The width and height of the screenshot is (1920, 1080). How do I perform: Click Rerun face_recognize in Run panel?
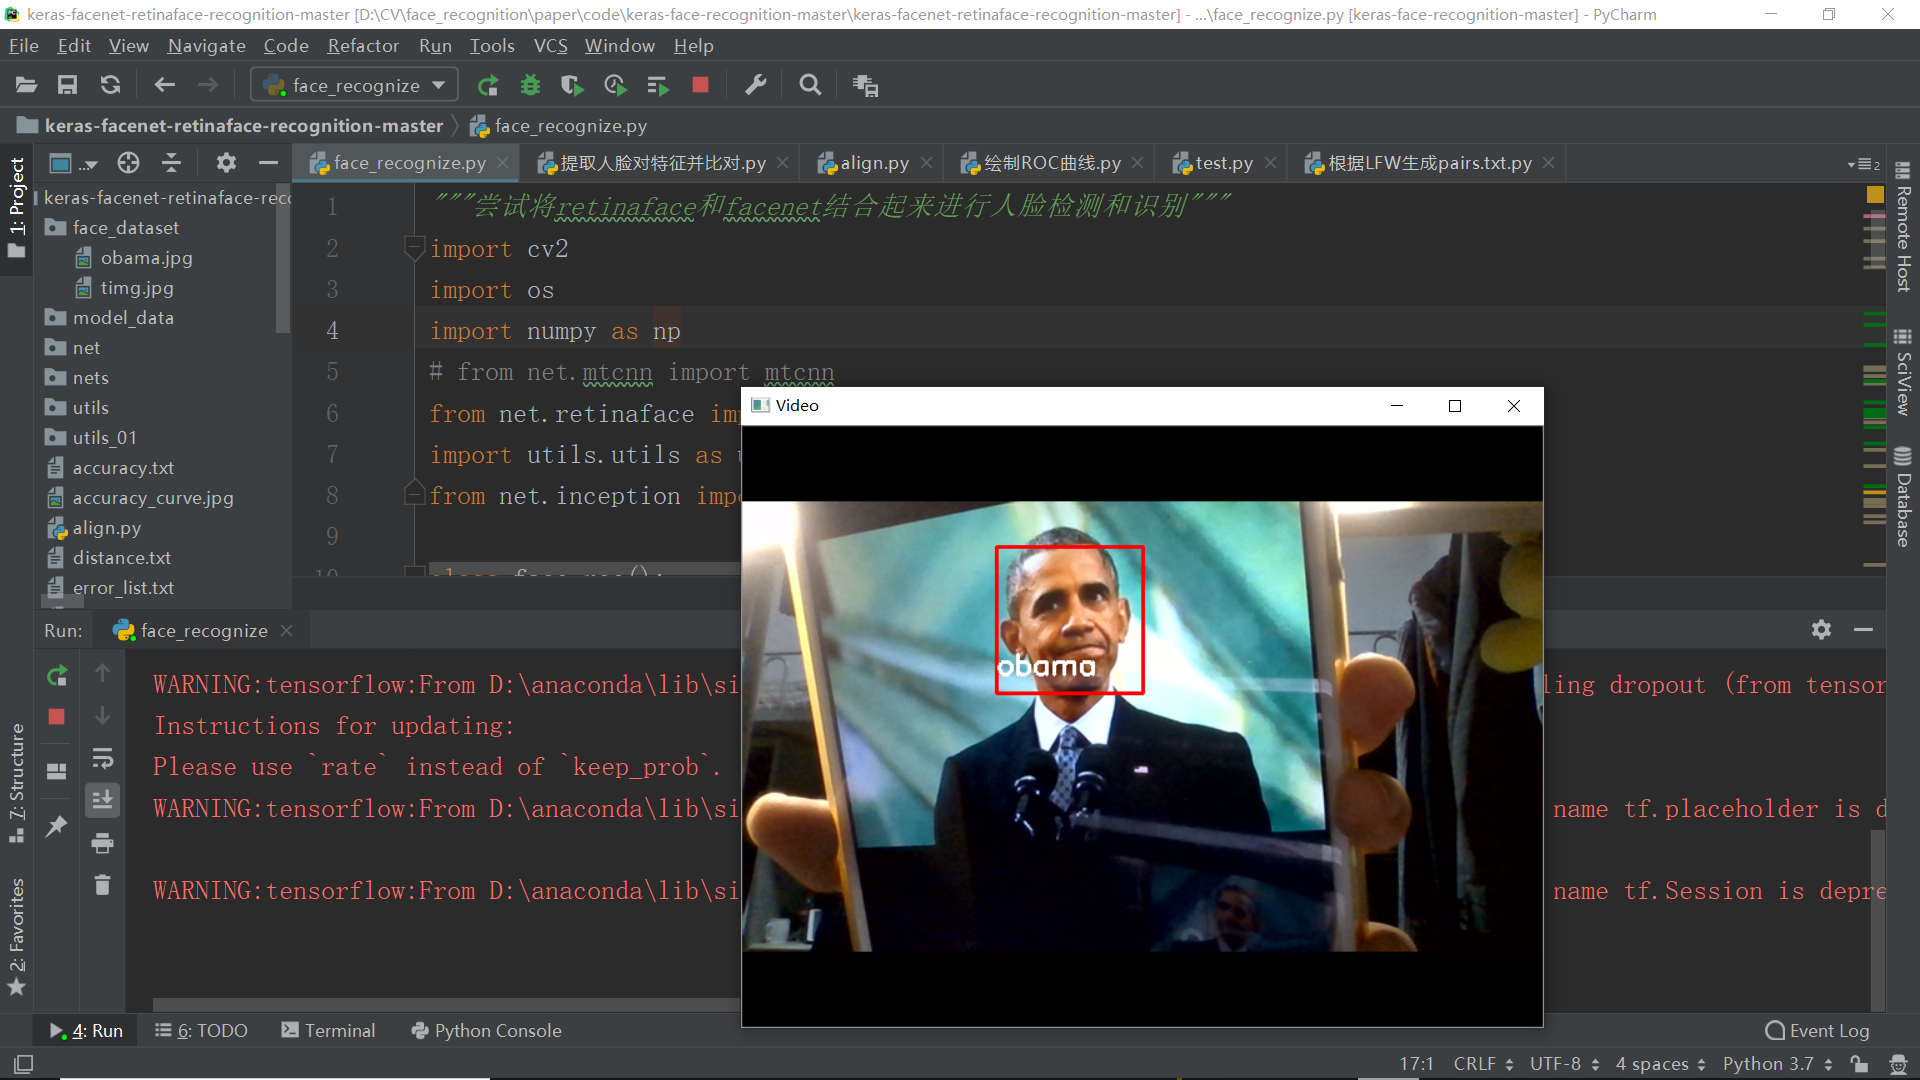click(57, 676)
